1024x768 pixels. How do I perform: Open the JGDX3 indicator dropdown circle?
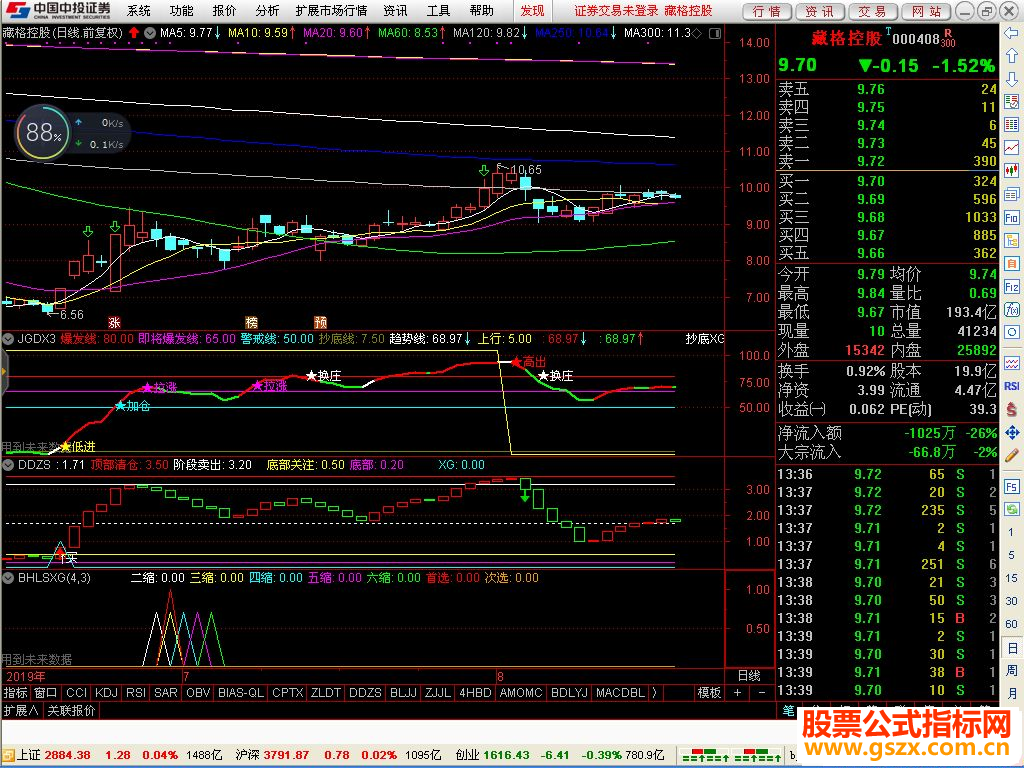[x=8, y=339]
